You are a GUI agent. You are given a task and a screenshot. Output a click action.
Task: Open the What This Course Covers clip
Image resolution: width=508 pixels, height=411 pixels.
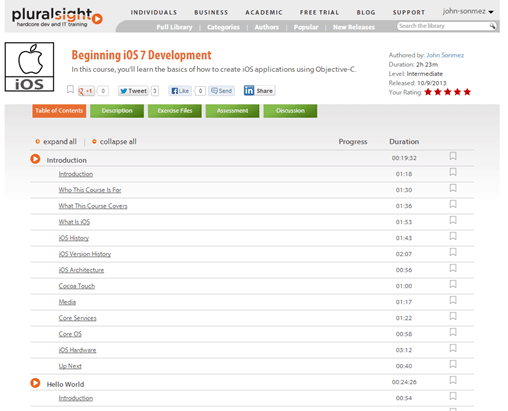pos(93,206)
